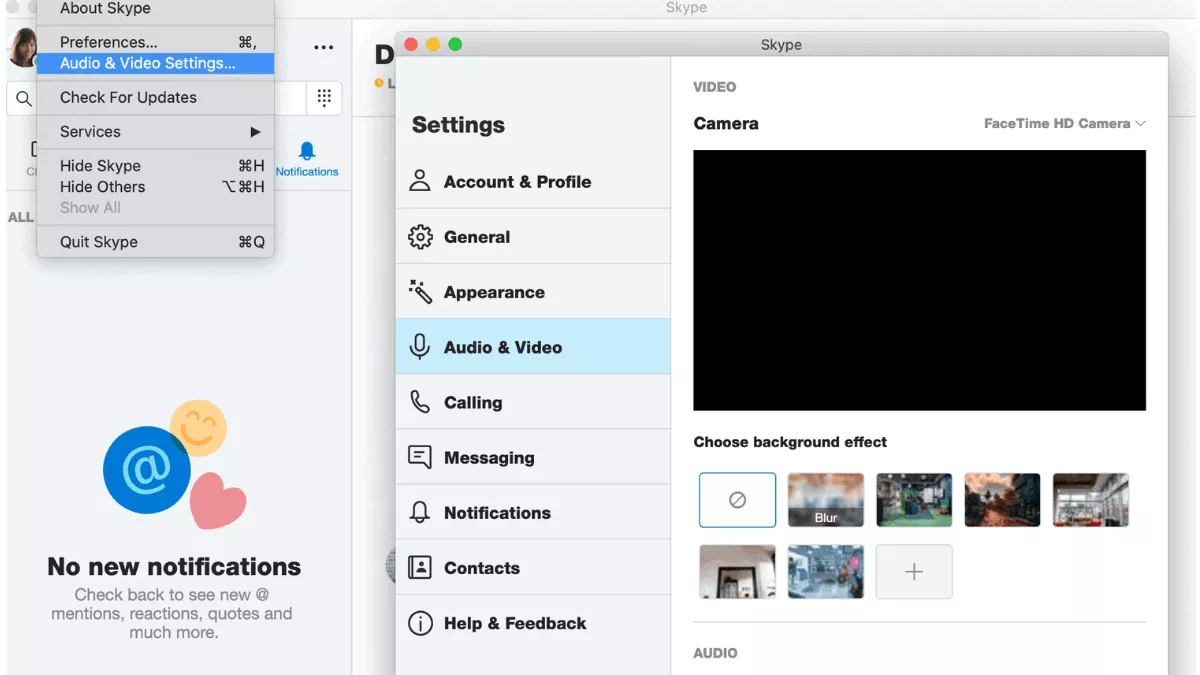Add a custom background with plus button
This screenshot has width=1200, height=675.
914,572
